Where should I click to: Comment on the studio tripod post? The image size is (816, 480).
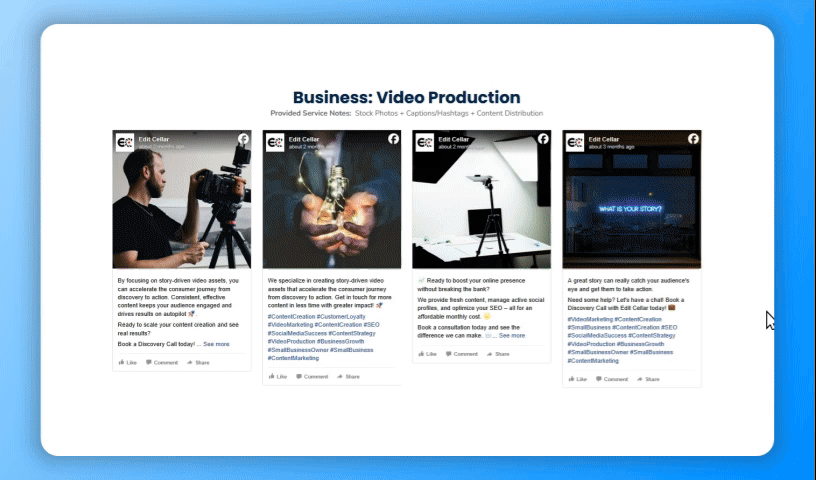[462, 354]
